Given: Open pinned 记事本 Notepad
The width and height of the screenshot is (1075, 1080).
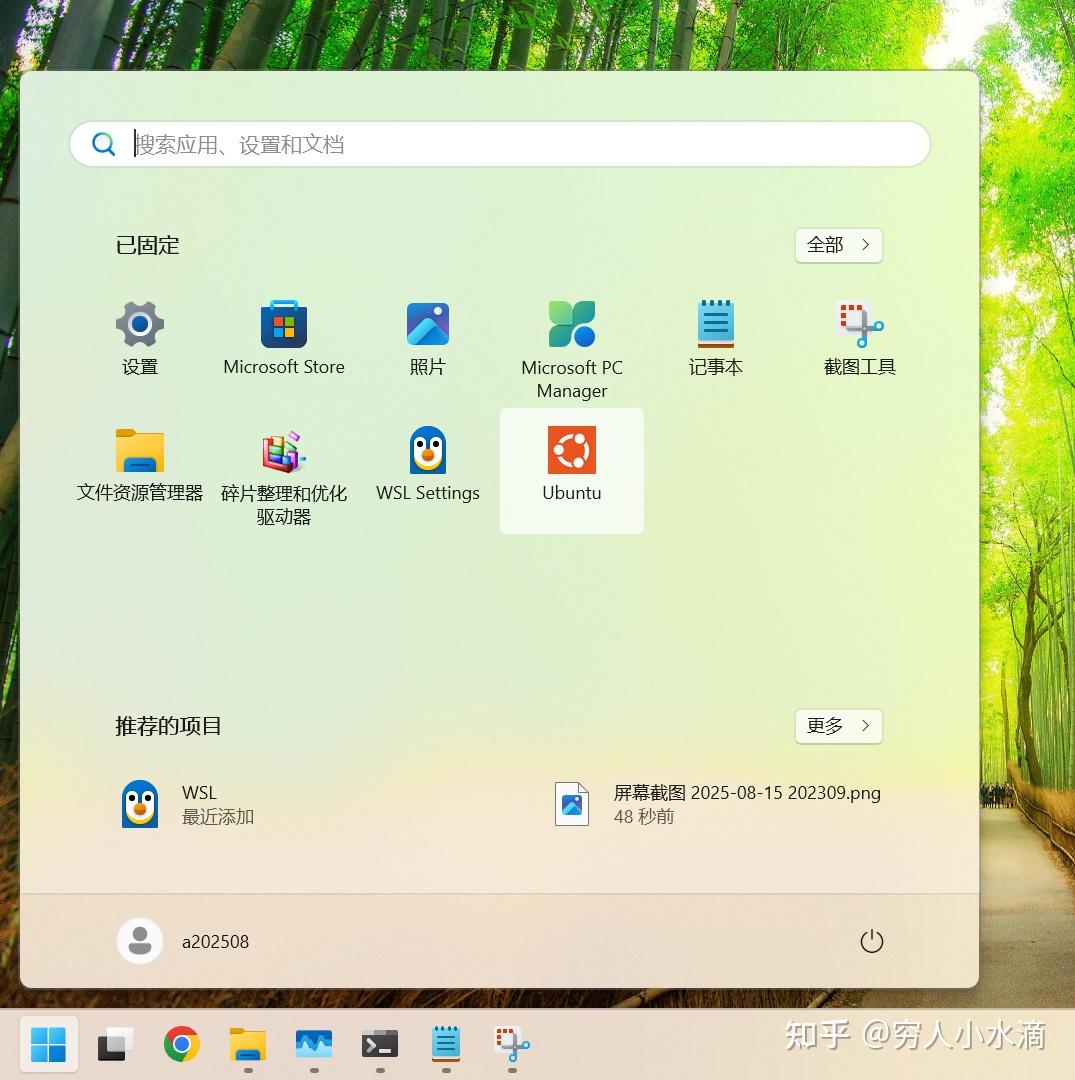Looking at the screenshot, I should (x=715, y=324).
